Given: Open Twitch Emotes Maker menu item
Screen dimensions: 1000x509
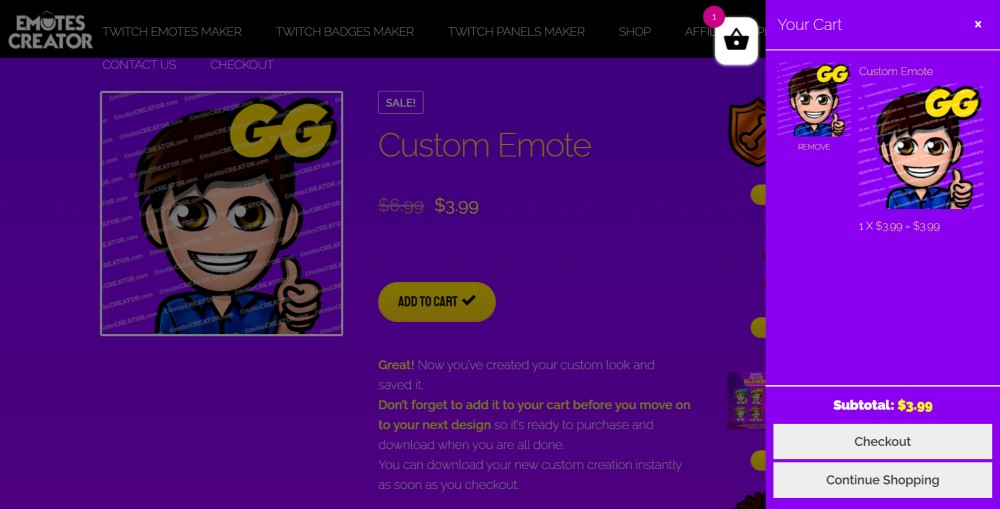Looking at the screenshot, I should point(172,31).
